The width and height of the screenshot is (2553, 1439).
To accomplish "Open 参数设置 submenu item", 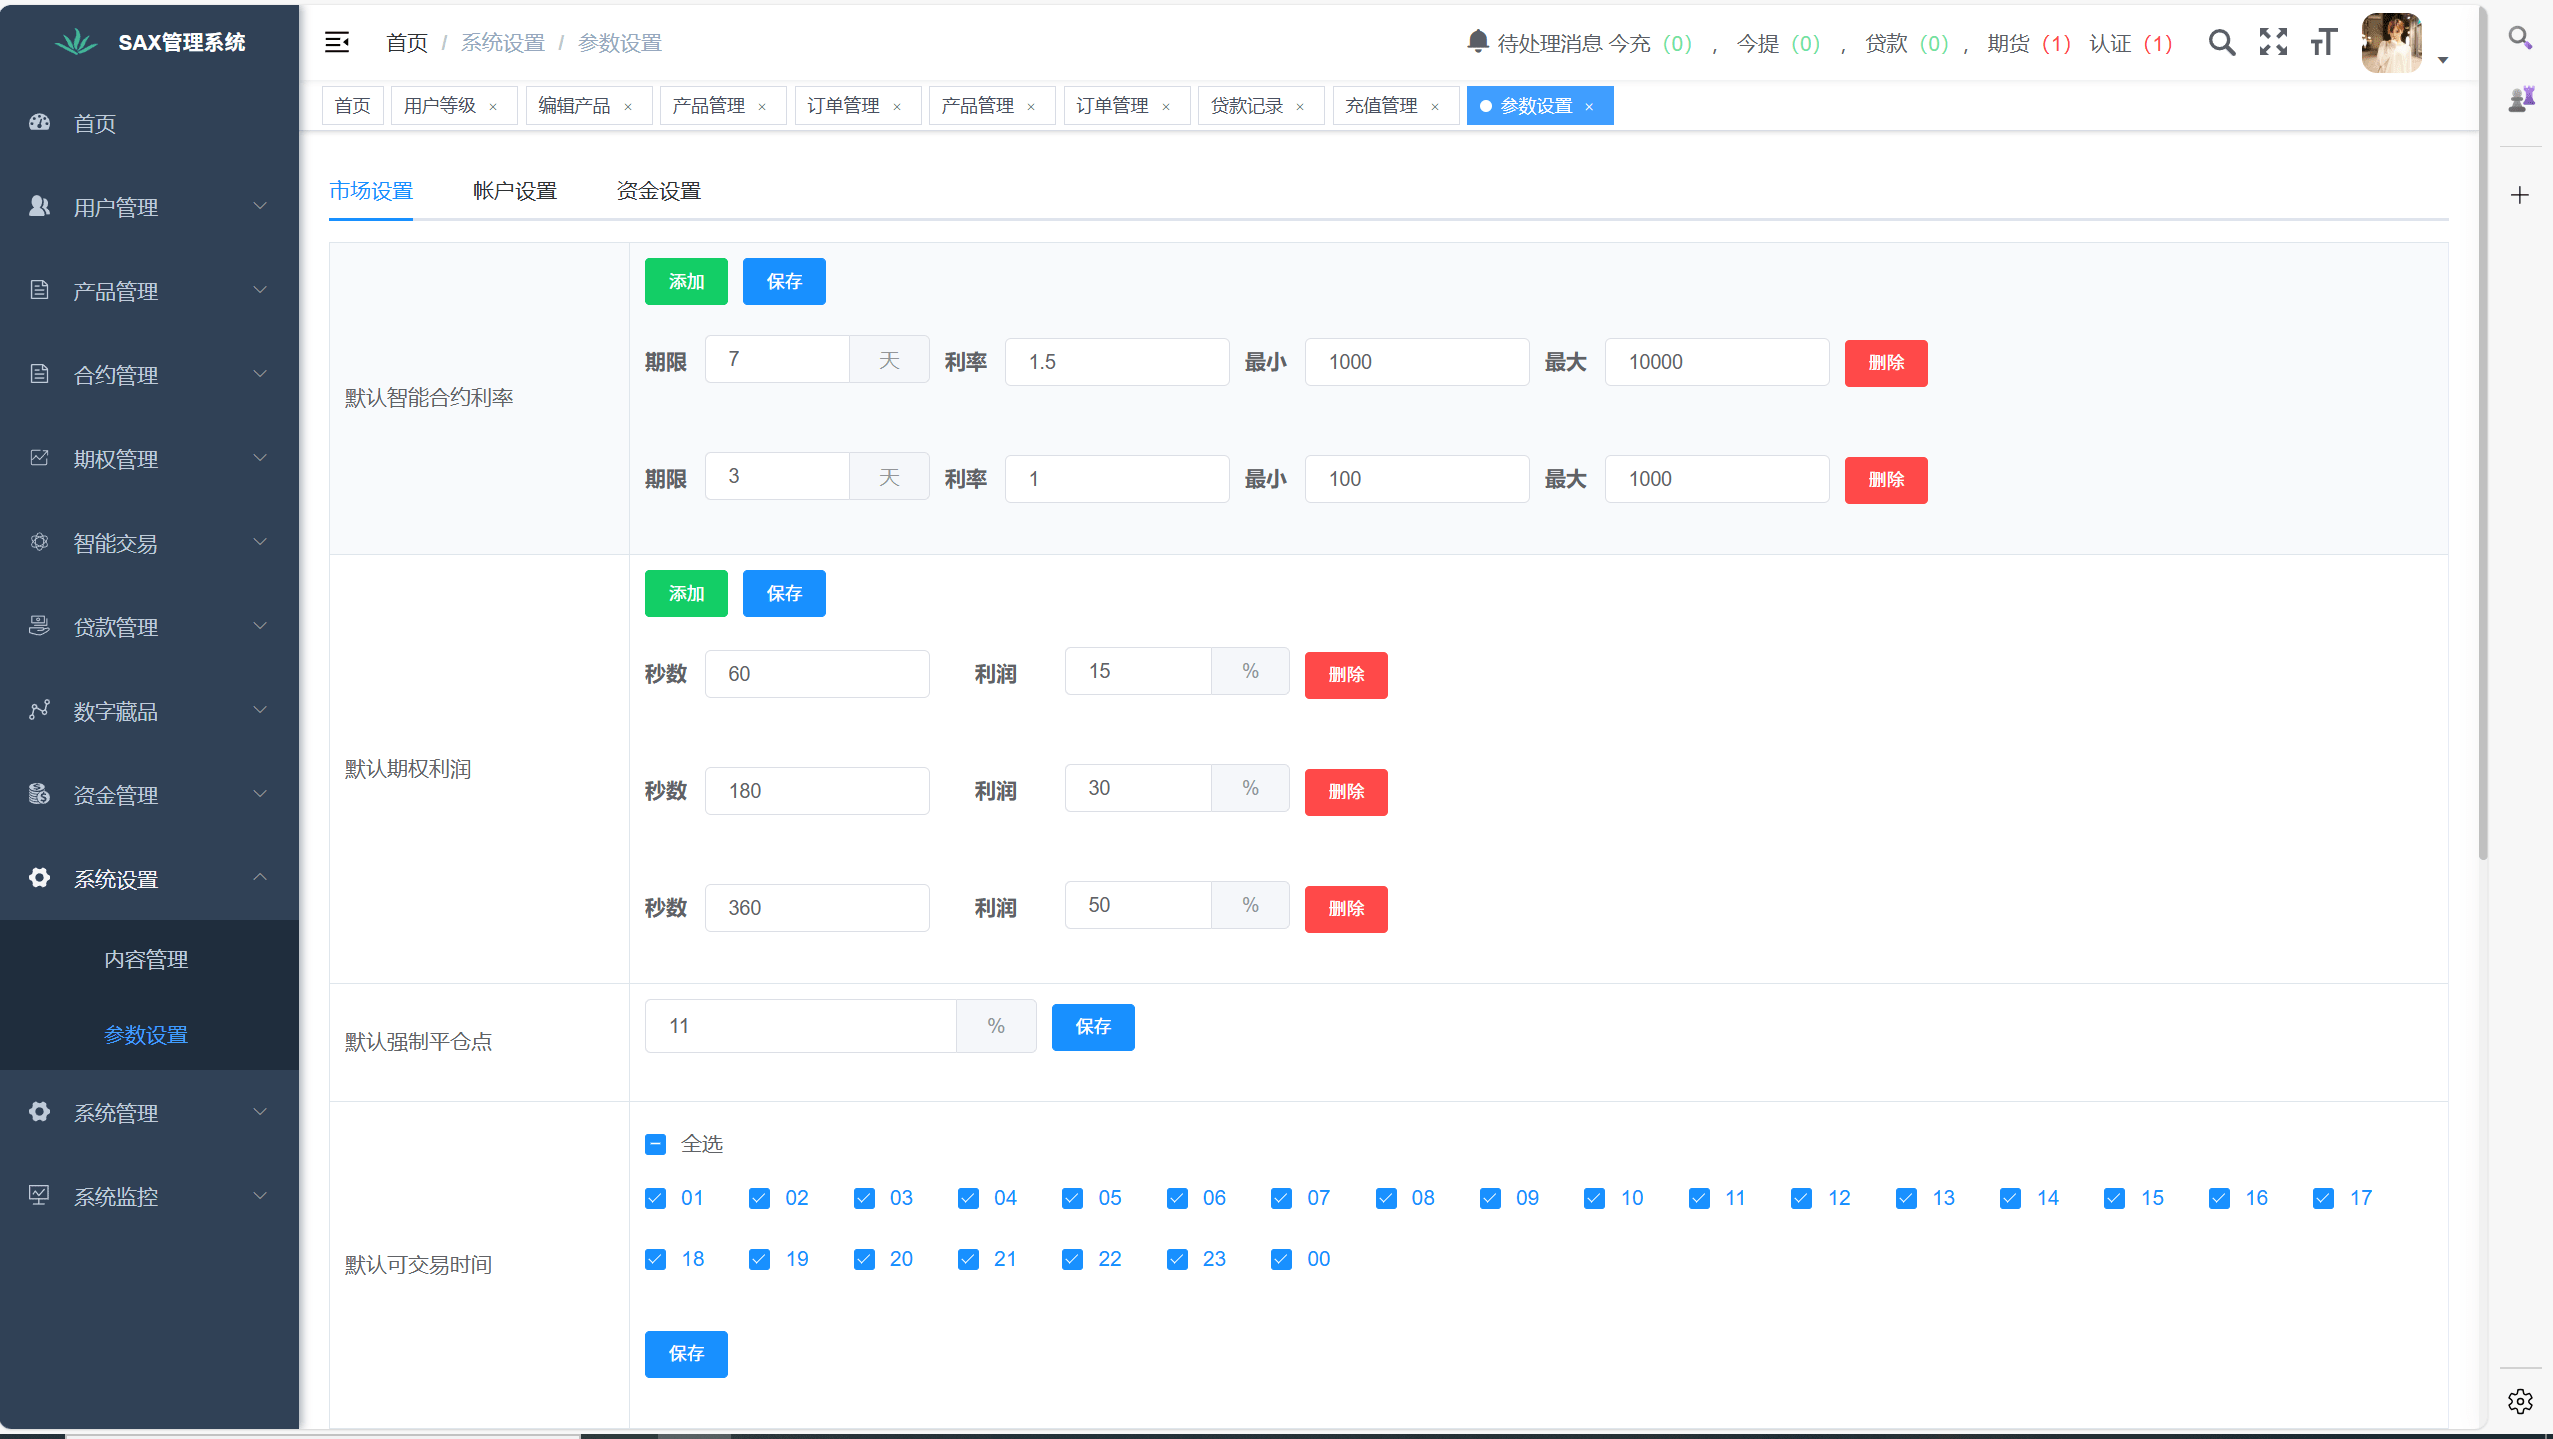I will tap(146, 1035).
